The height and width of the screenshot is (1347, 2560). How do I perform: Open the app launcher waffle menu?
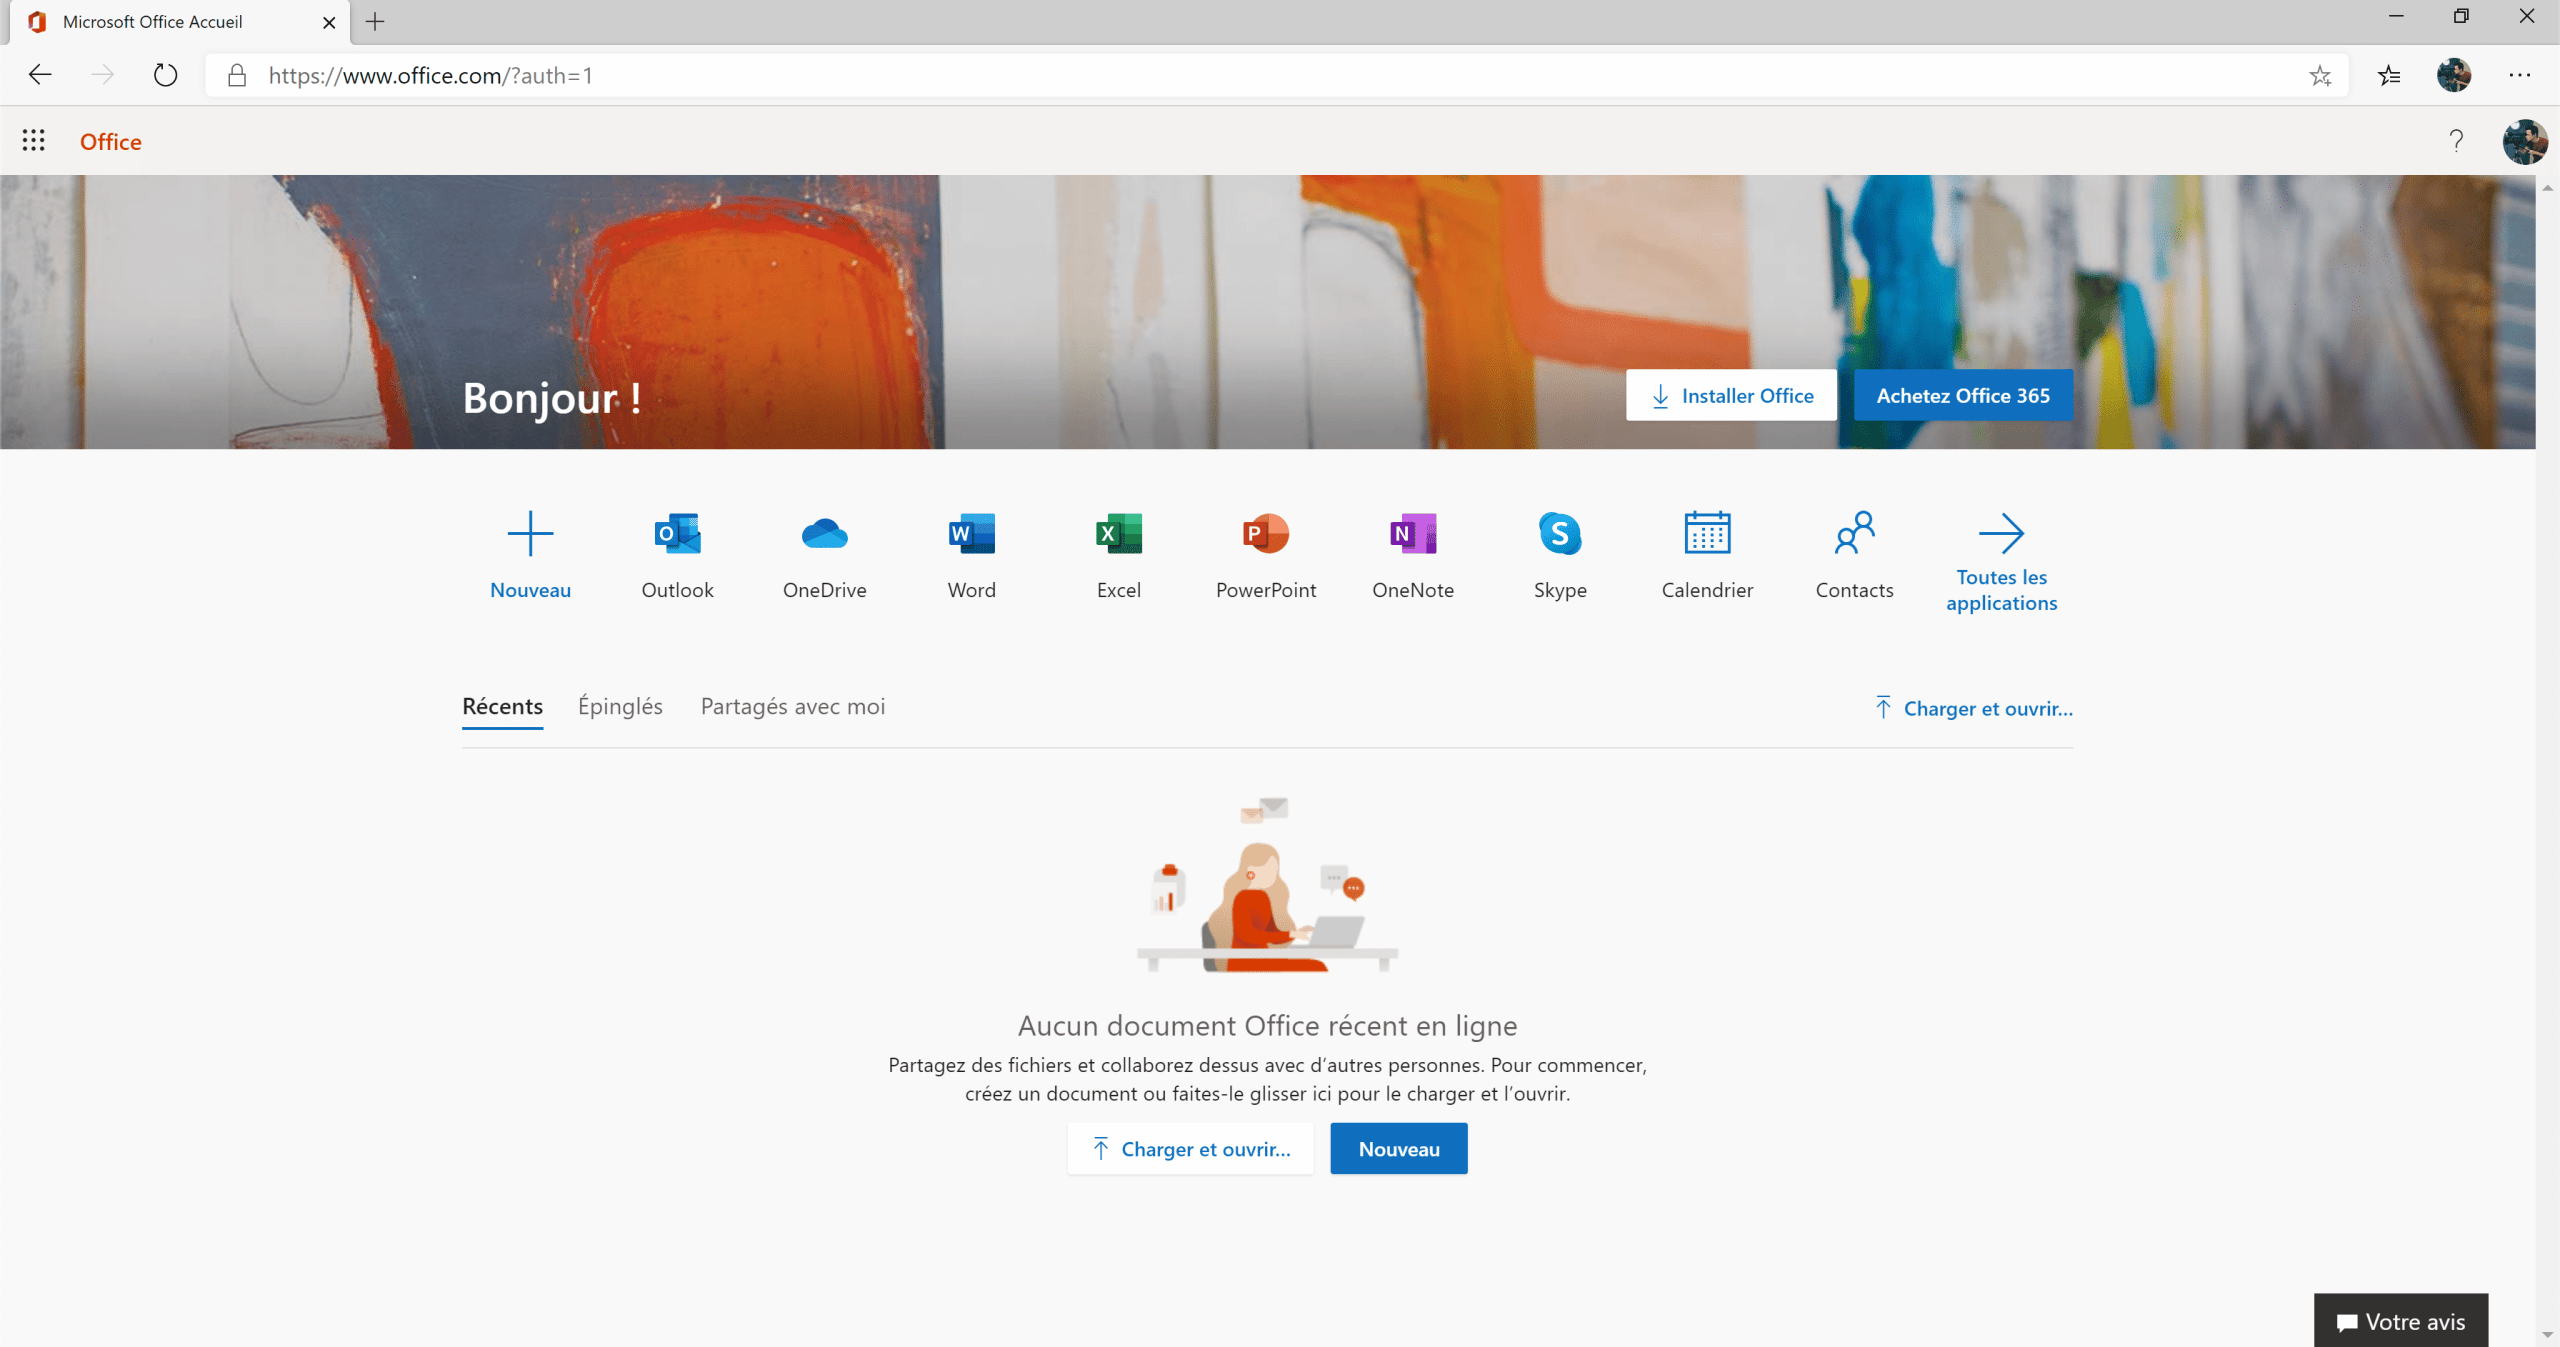pos(34,141)
